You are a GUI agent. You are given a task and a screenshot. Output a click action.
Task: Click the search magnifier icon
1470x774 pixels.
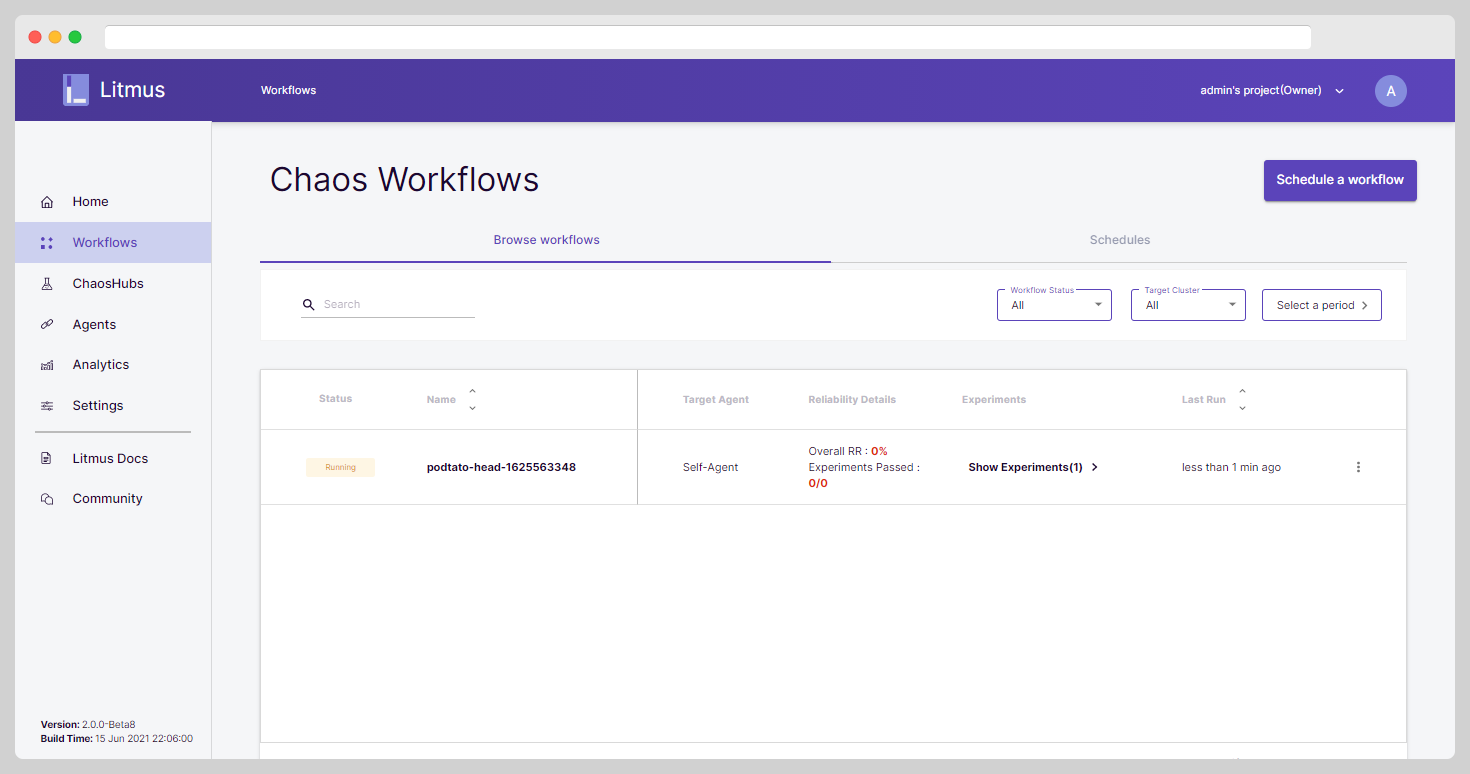pyautogui.click(x=309, y=304)
